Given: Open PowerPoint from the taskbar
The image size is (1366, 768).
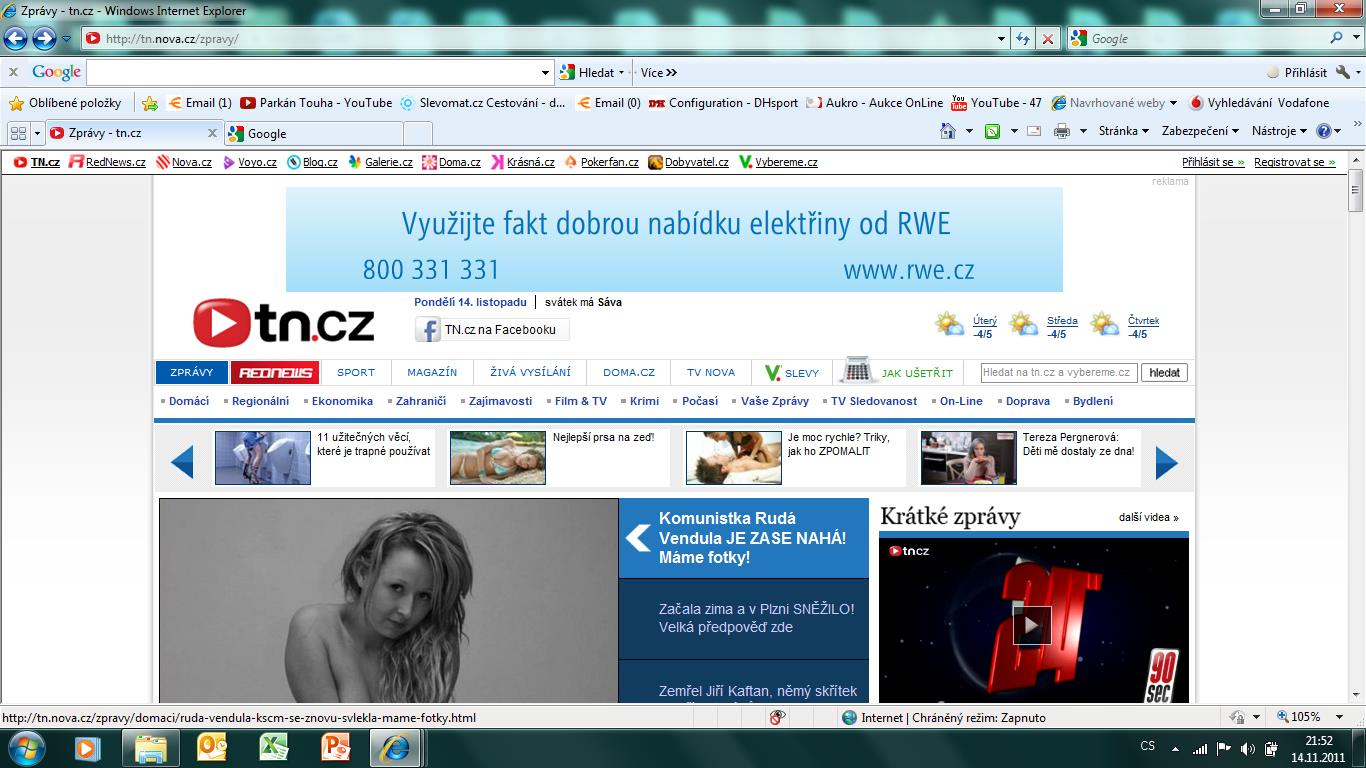Looking at the screenshot, I should pos(334,747).
